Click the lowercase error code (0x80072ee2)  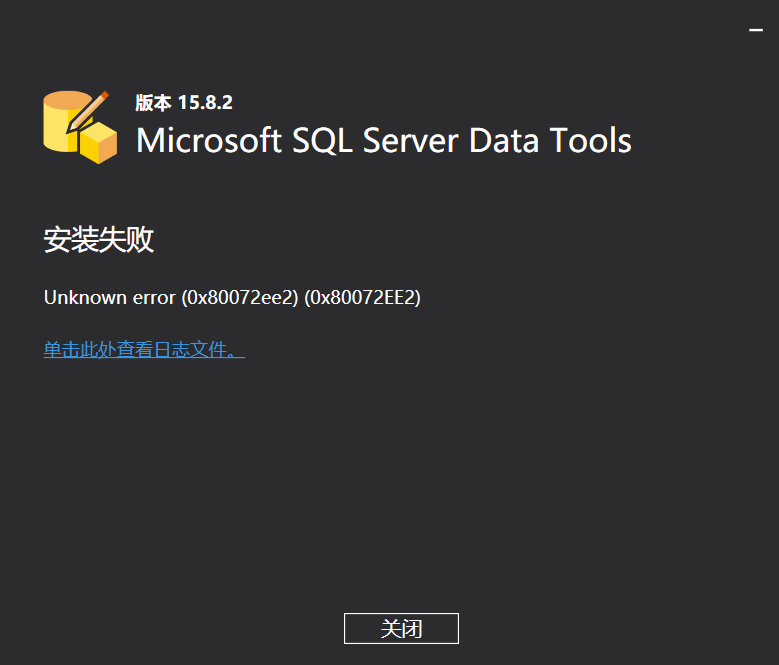point(240,298)
